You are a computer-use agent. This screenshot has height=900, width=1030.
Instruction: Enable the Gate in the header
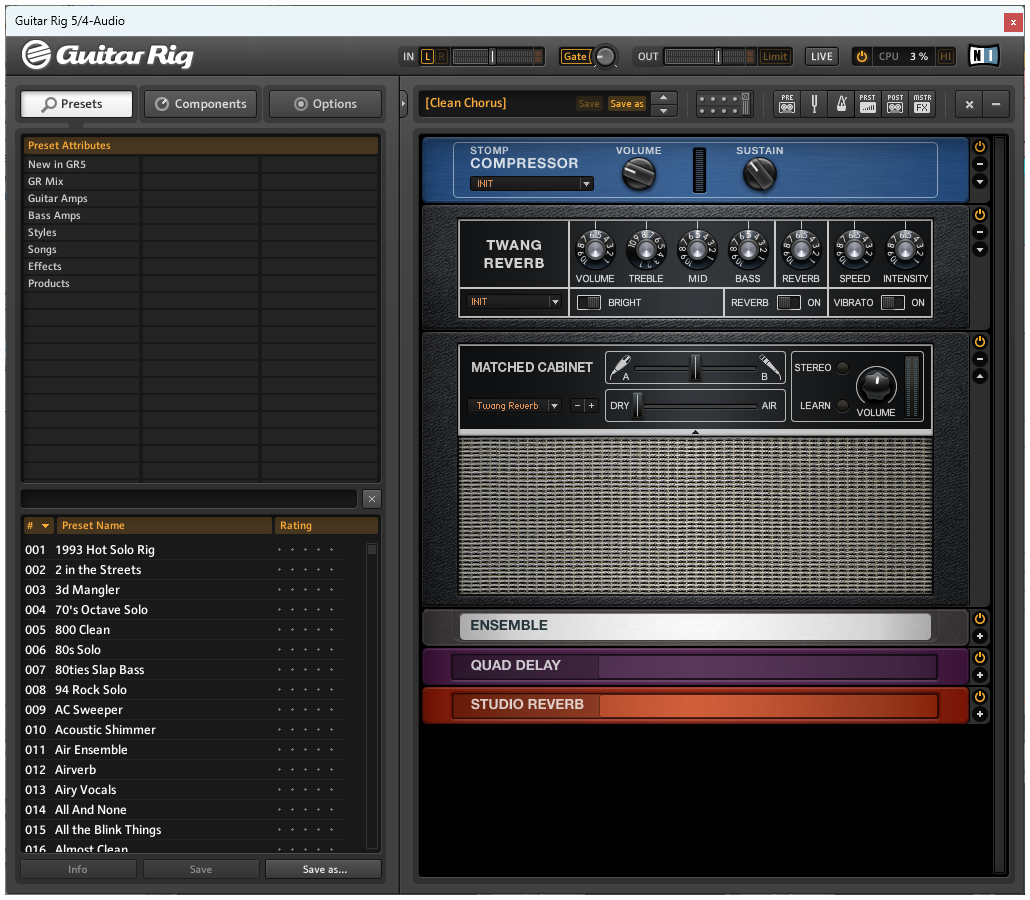click(576, 57)
